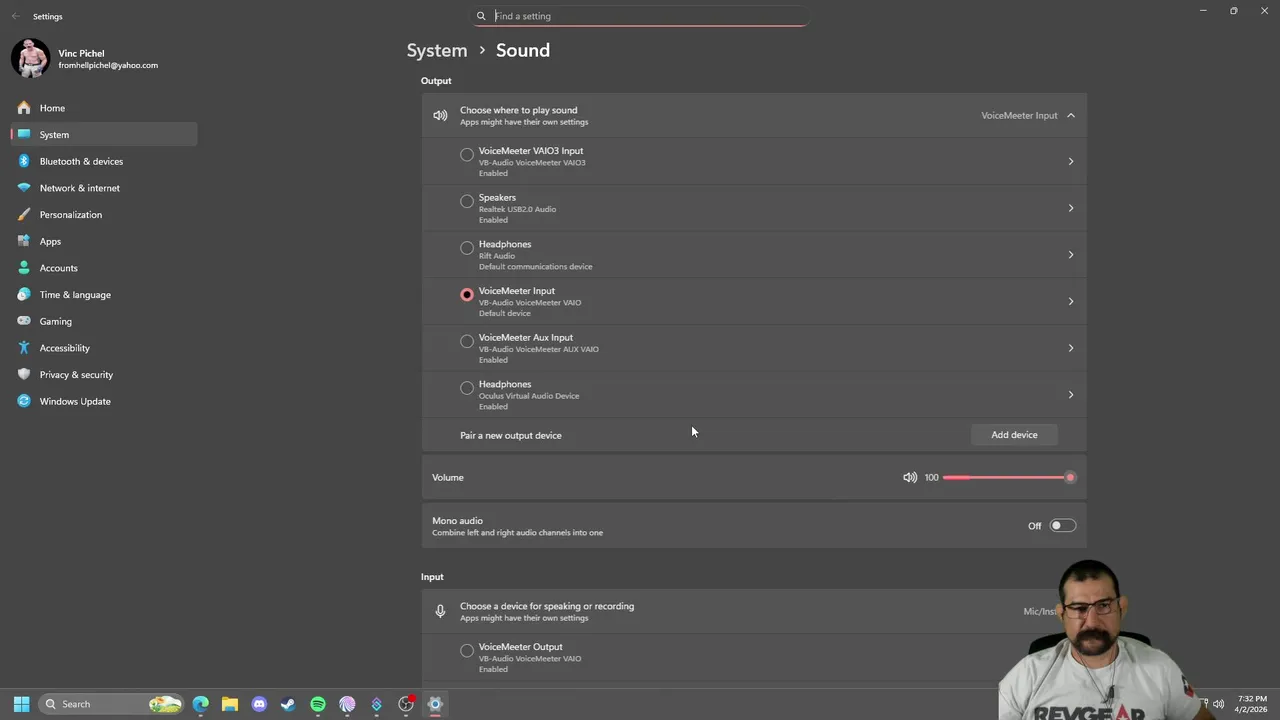The image size is (1280, 720).
Task: Click the back arrow next to Settings
Action: (15, 16)
